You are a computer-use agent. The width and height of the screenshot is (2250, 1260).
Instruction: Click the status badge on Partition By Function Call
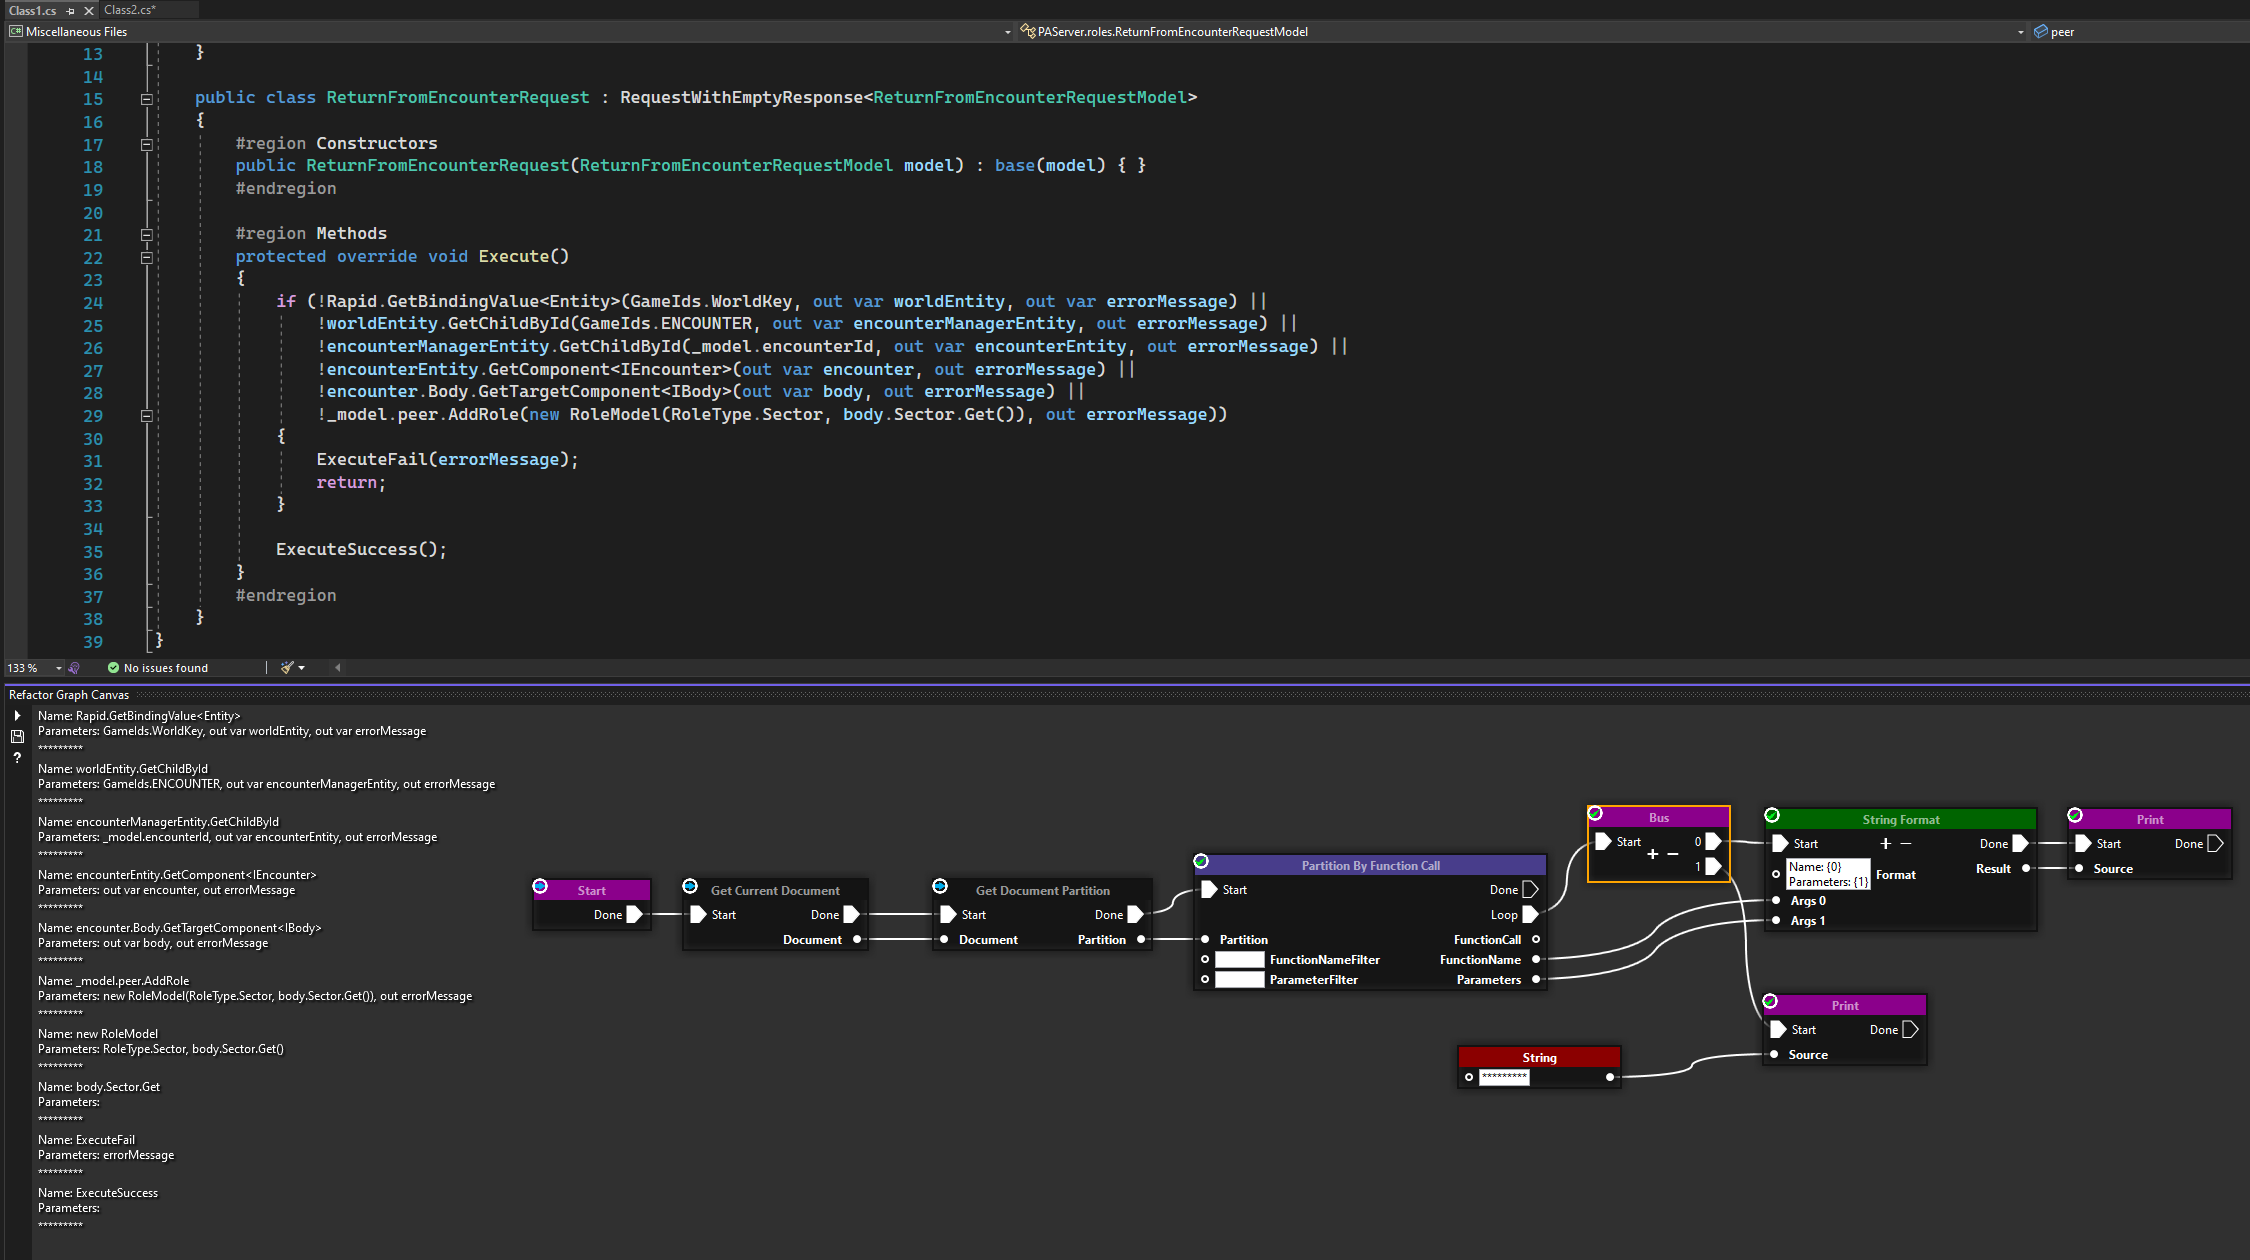pos(1201,861)
